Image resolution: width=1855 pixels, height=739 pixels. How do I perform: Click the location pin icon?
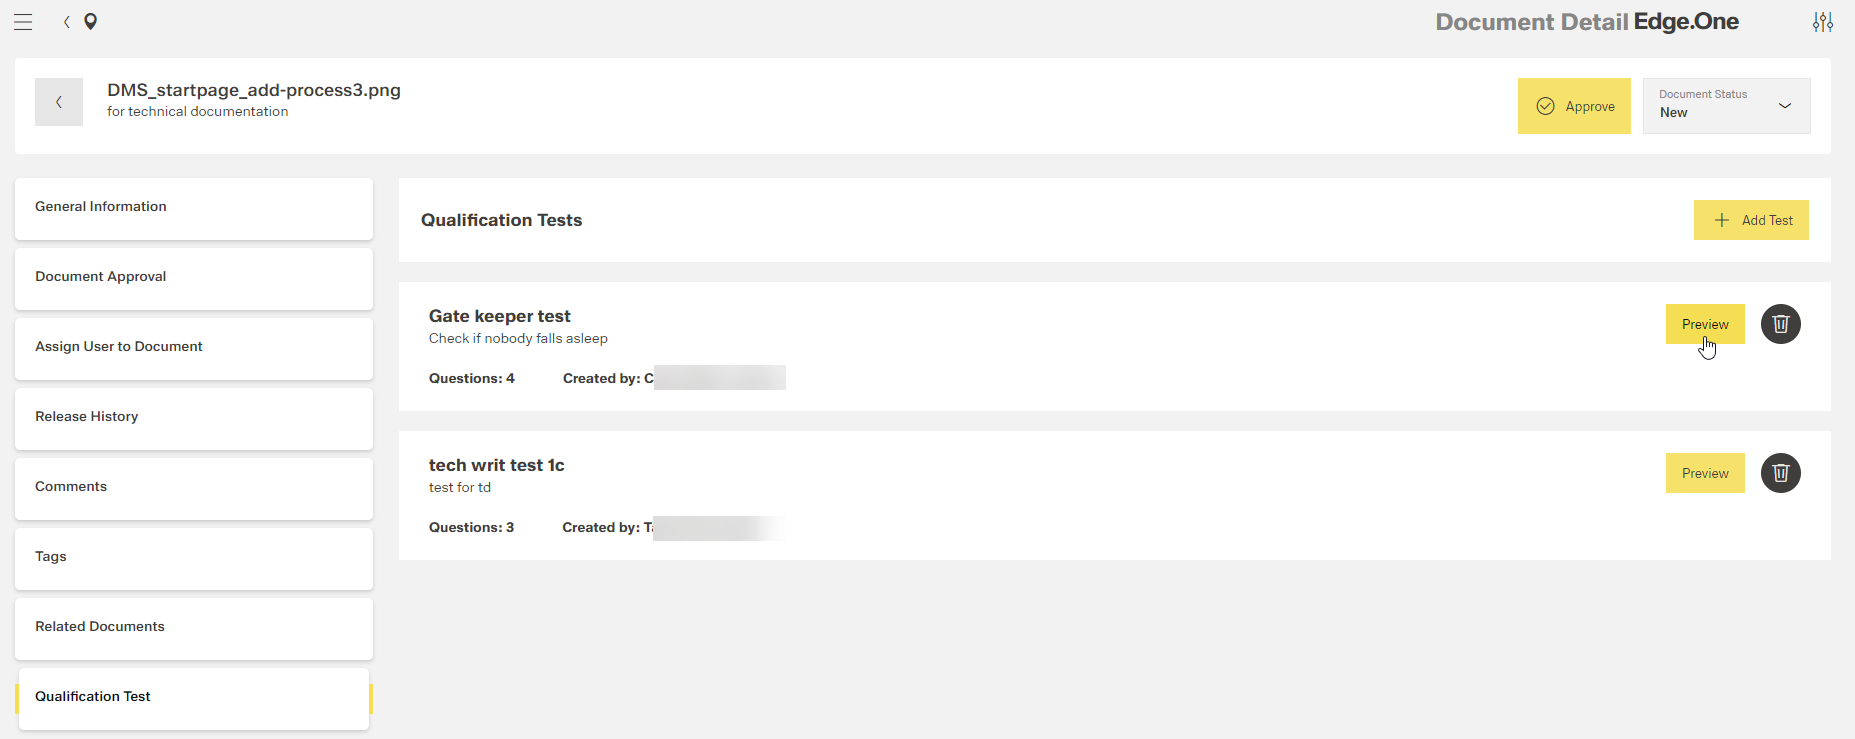click(90, 22)
